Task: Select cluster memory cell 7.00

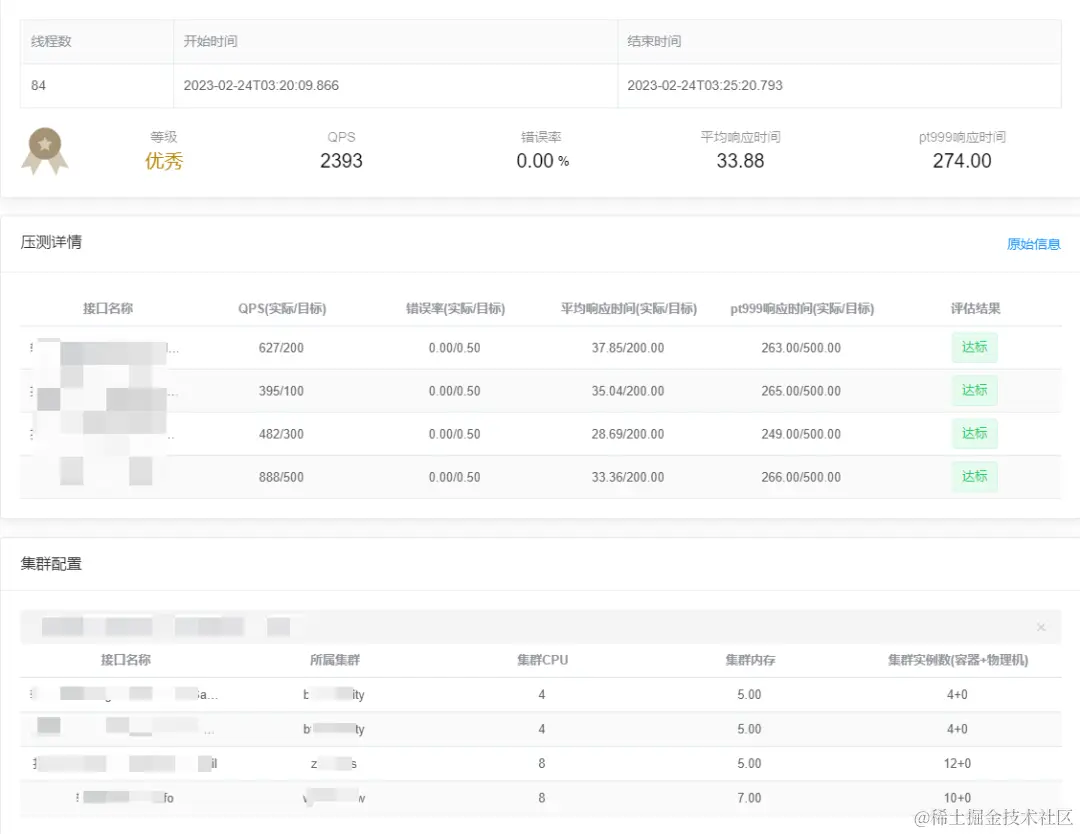Action: 749,797
